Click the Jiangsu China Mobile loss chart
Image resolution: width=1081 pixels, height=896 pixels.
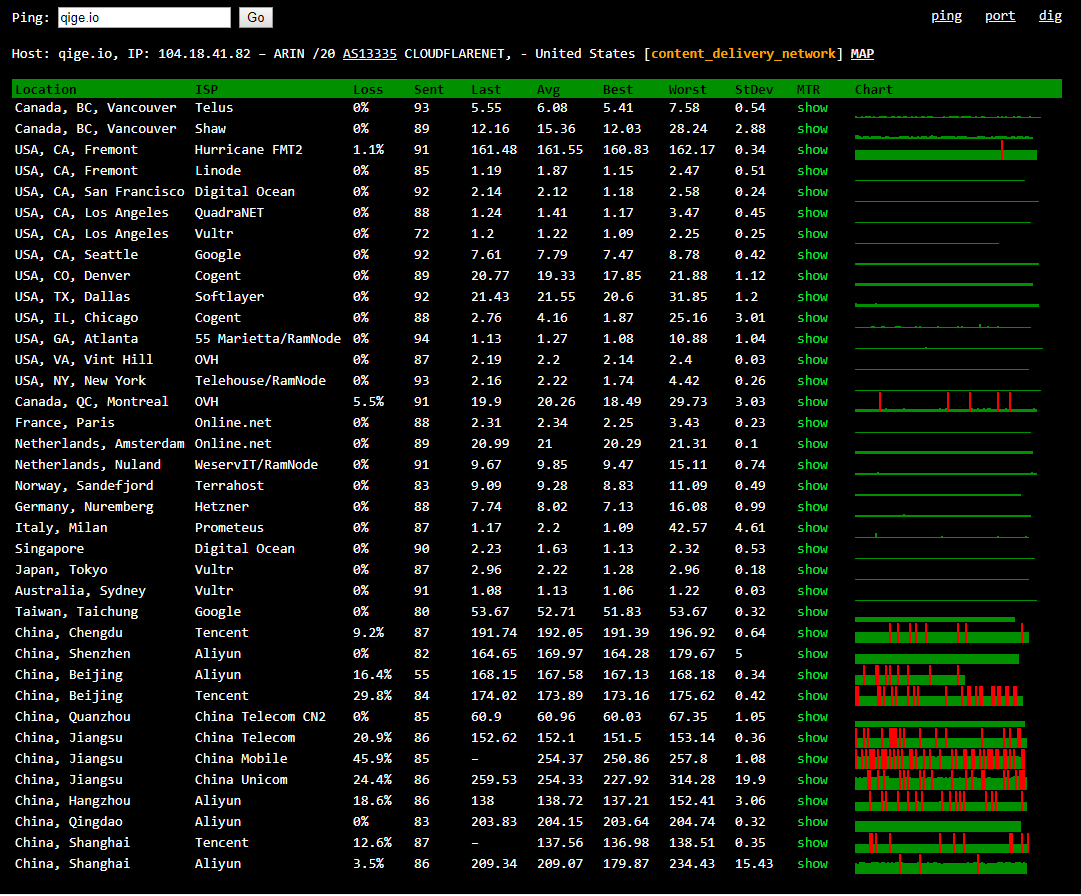pos(940,760)
